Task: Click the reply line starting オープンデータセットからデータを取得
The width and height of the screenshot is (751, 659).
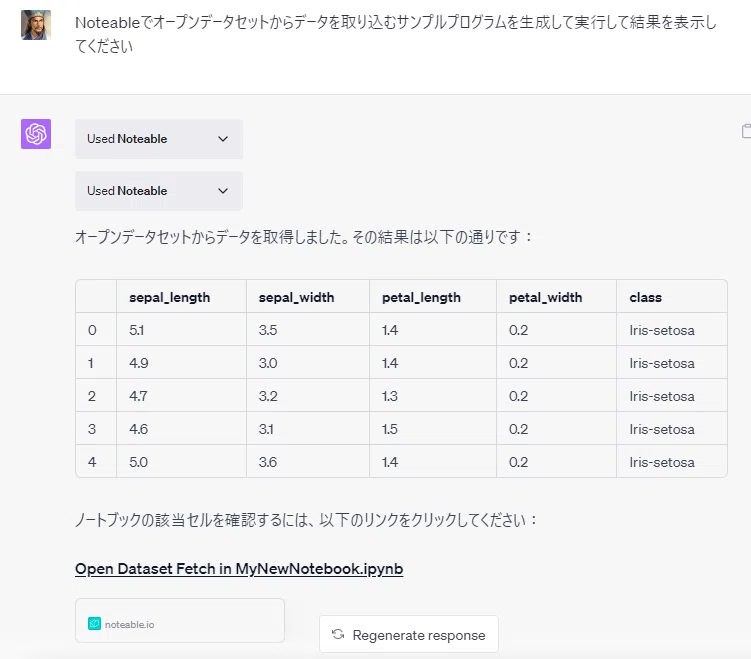Action: click(x=303, y=237)
